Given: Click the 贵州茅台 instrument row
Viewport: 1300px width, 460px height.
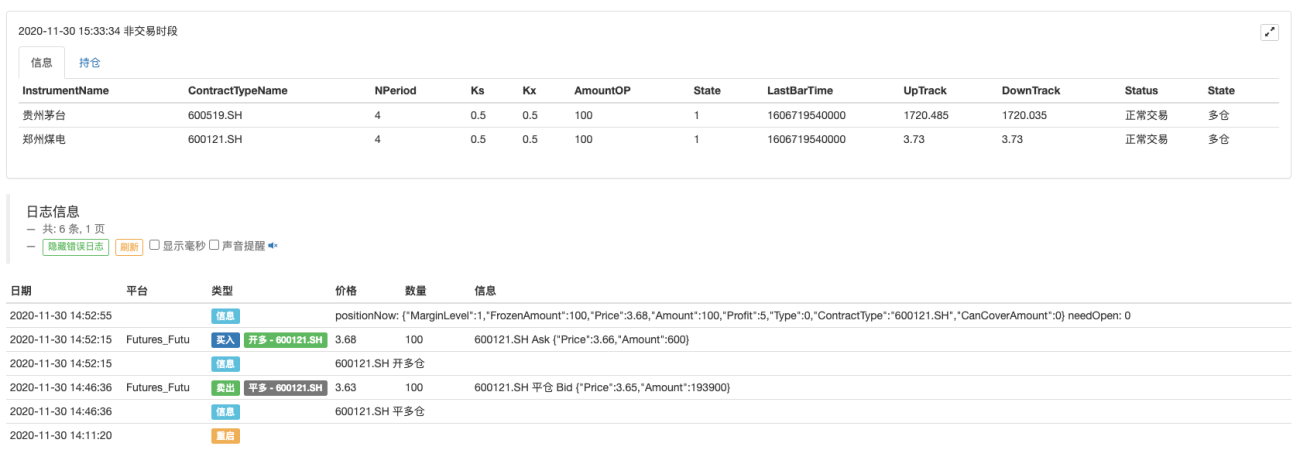Looking at the screenshot, I should [648, 115].
